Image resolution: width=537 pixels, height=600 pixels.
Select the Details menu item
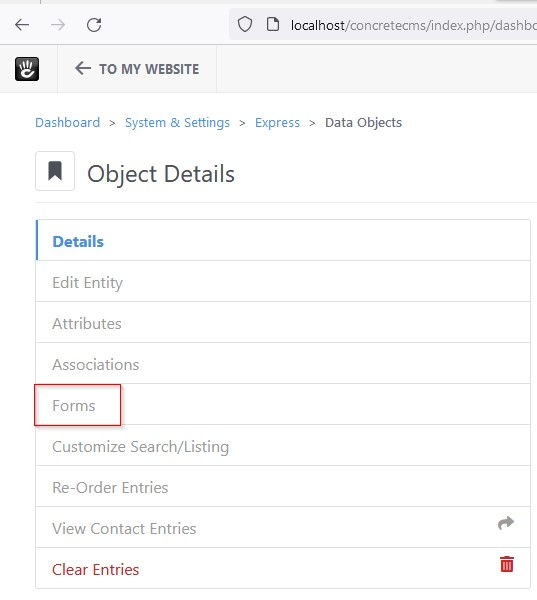click(283, 241)
